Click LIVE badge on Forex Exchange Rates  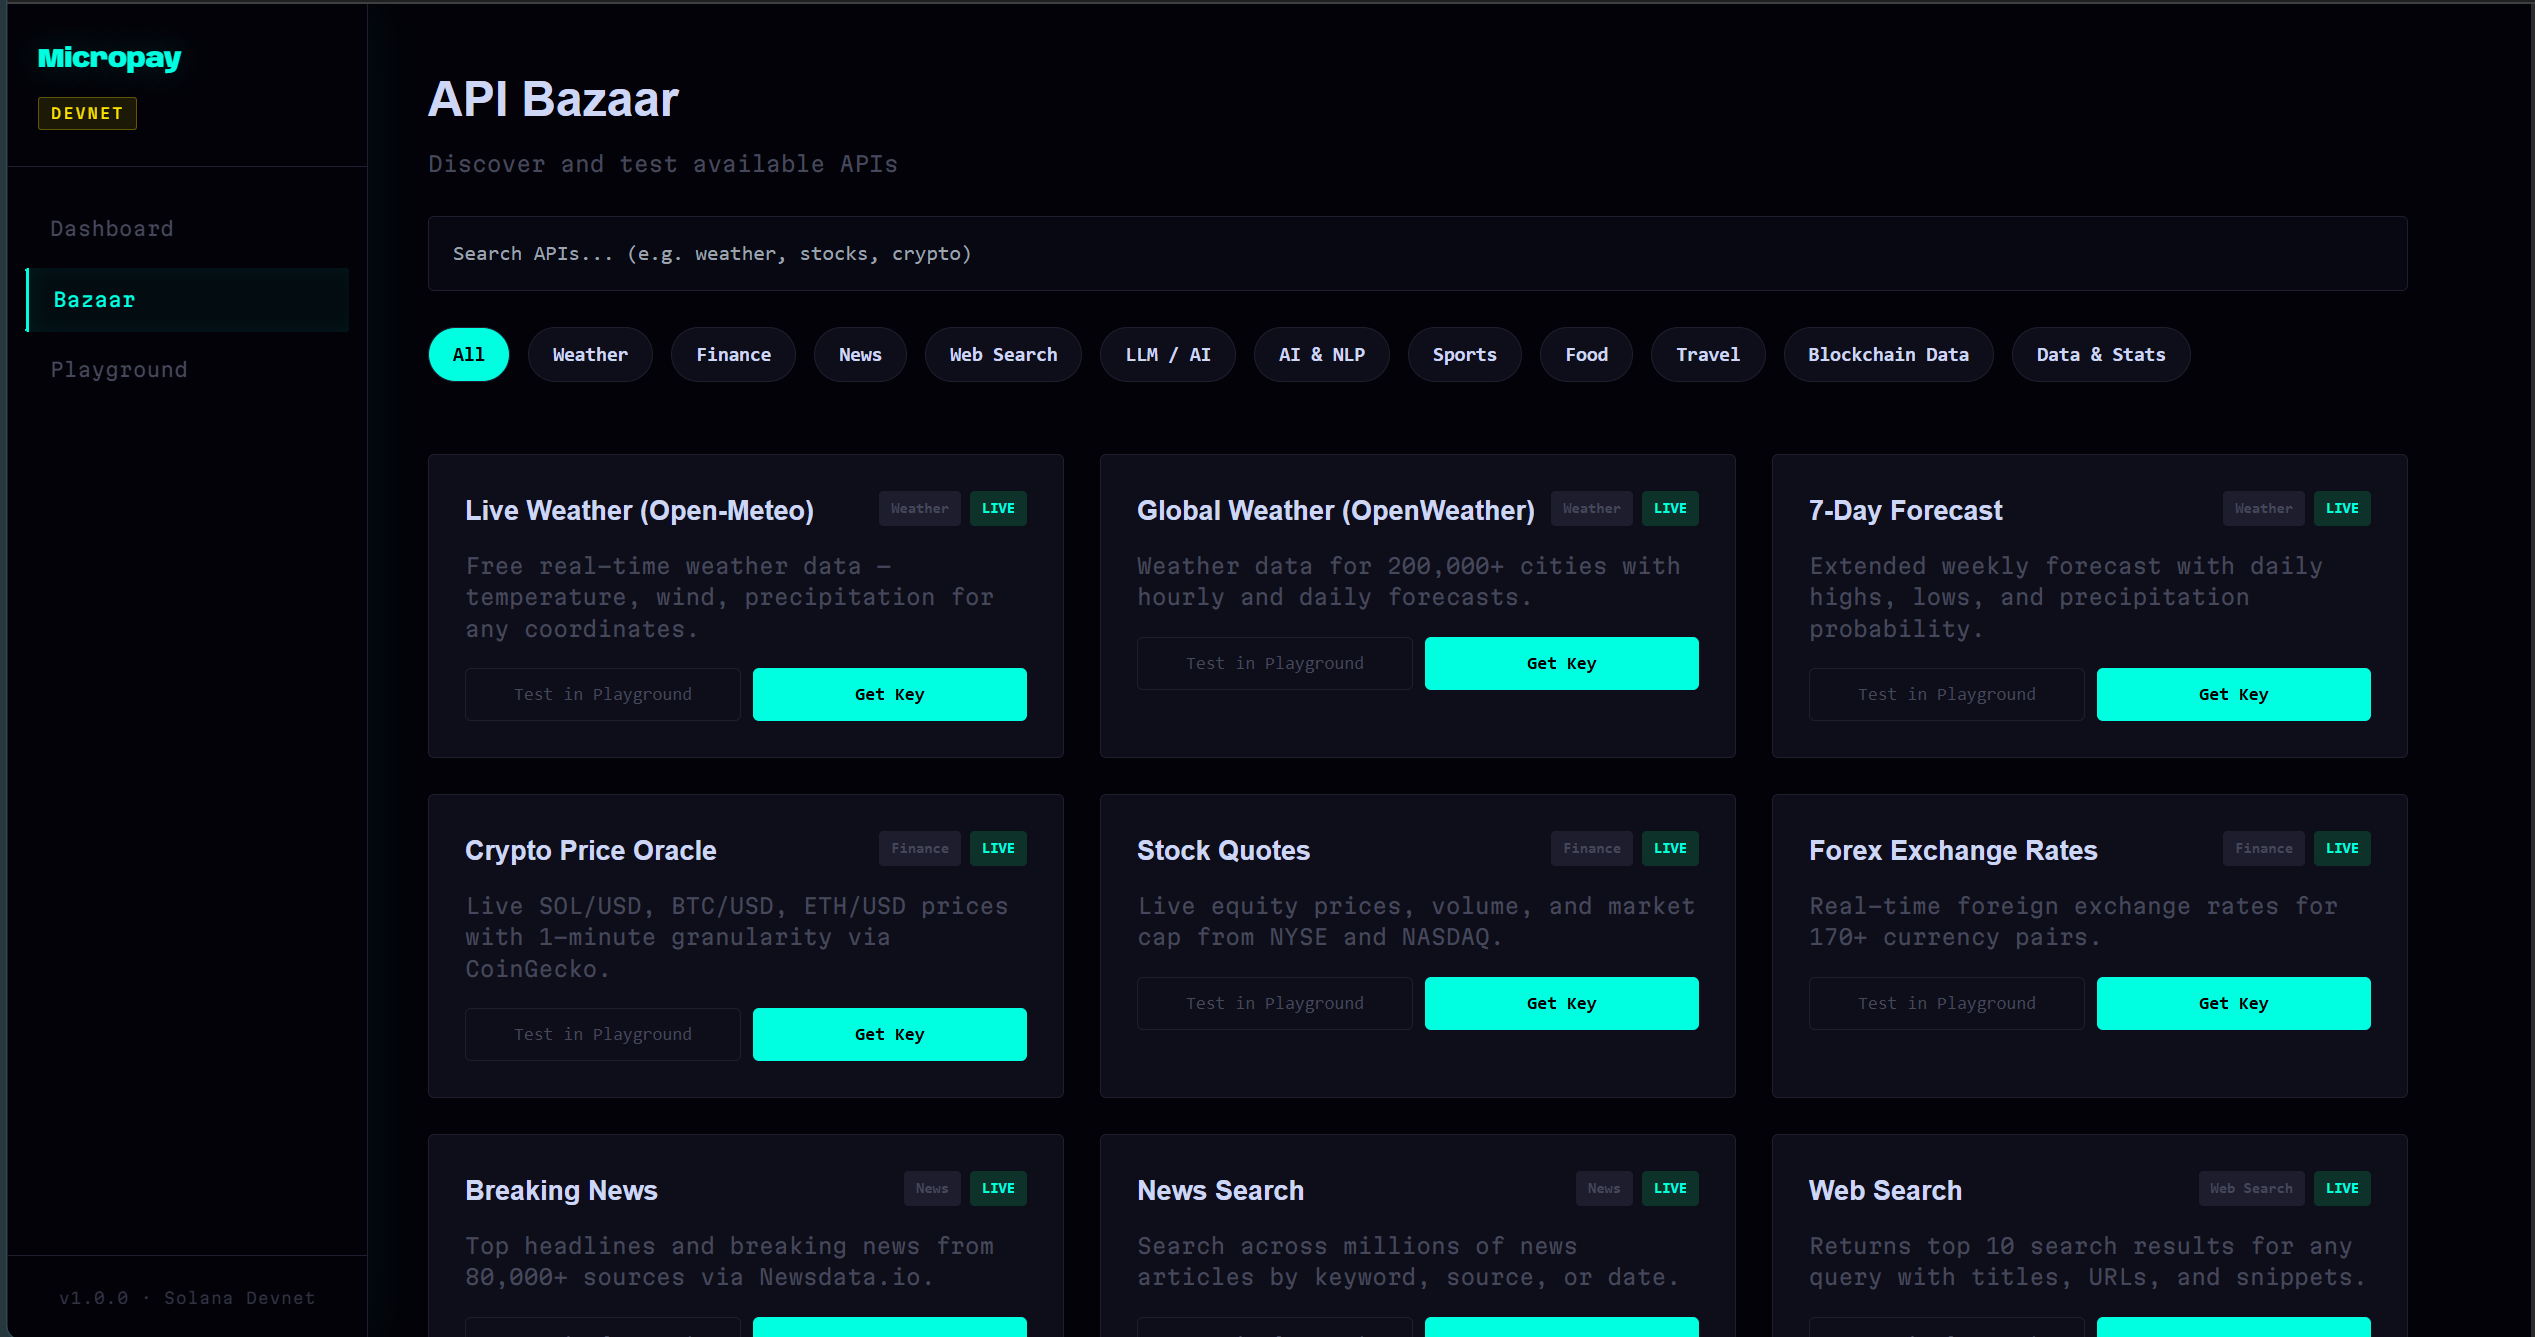click(x=2341, y=849)
